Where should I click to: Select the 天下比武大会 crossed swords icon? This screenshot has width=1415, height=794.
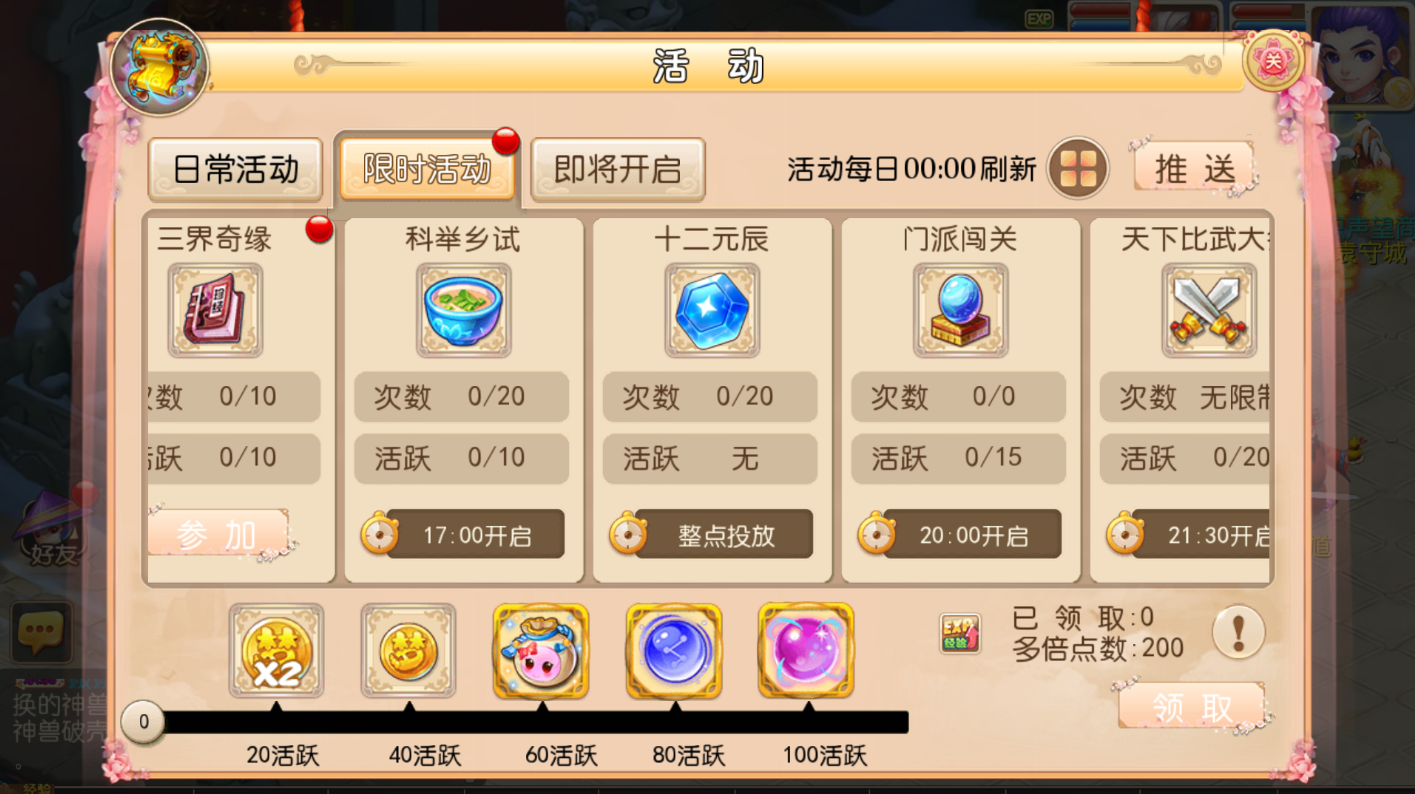[x=1209, y=310]
